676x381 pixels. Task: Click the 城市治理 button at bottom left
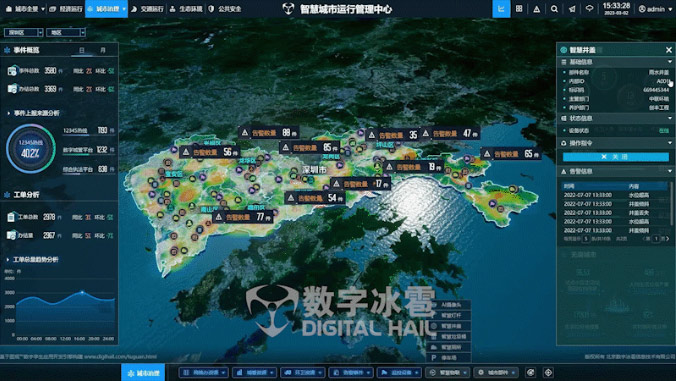coord(143,372)
